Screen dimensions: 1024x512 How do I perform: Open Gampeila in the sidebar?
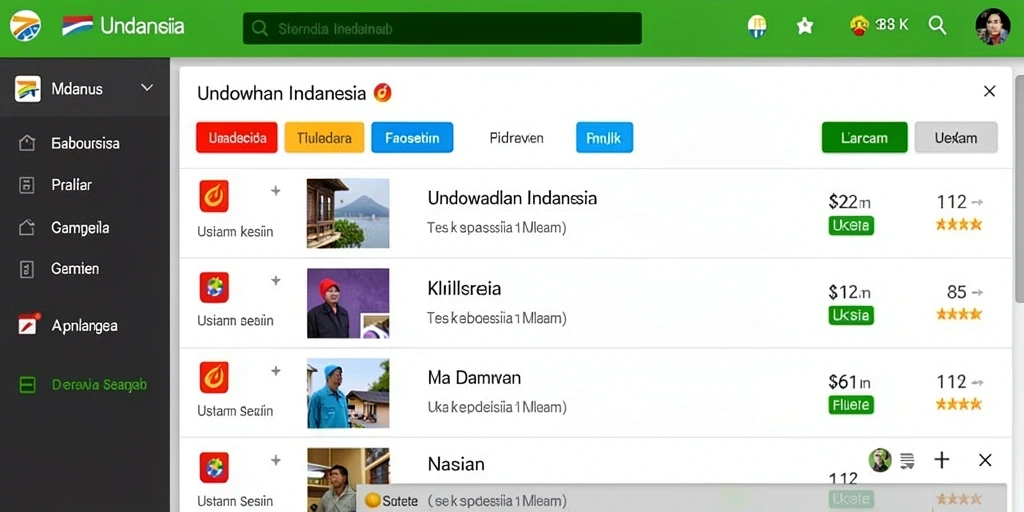click(80, 228)
